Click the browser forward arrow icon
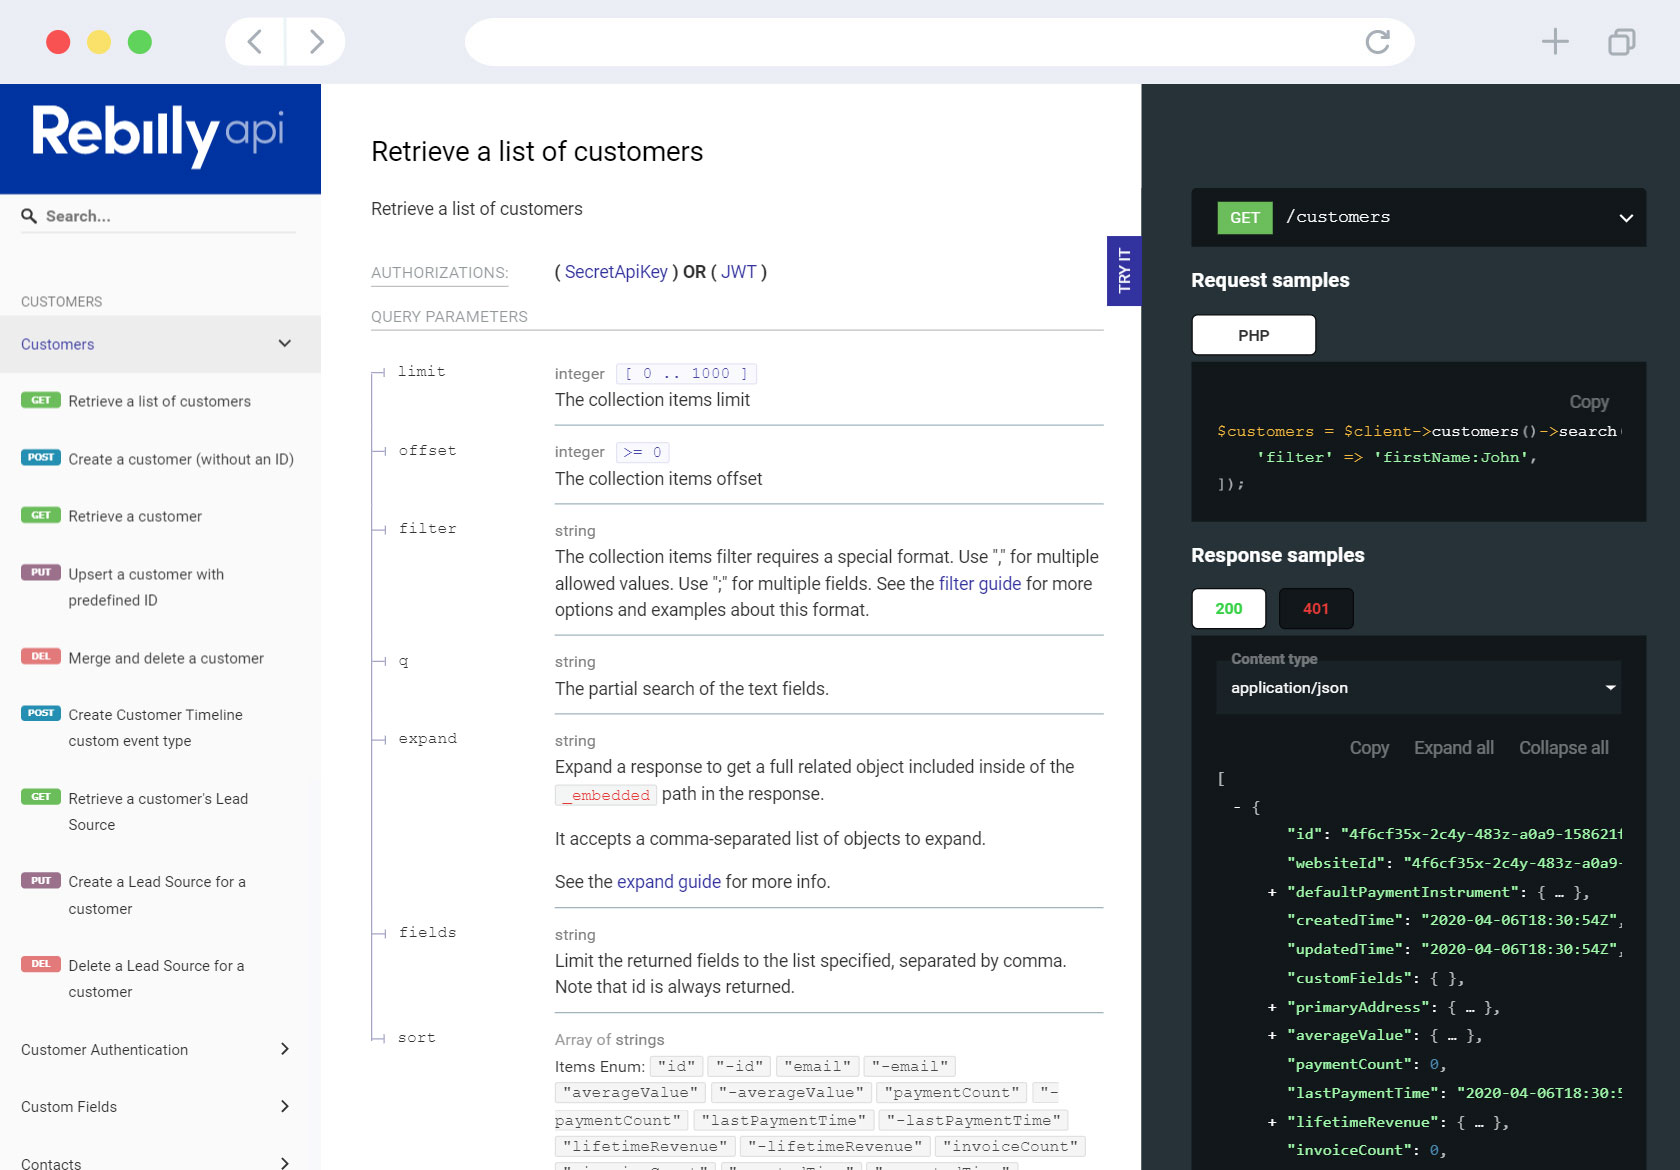Screen dimensions: 1680x1170 316,42
